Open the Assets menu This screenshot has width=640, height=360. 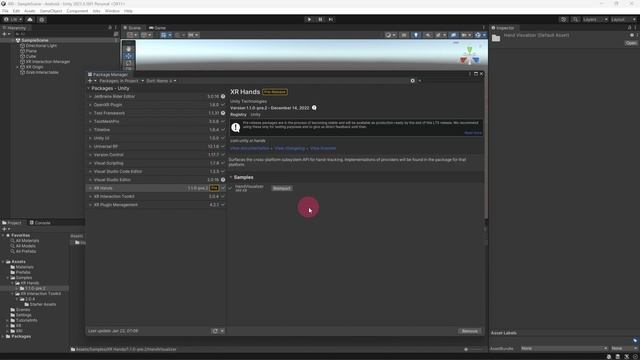pyautogui.click(x=30, y=11)
